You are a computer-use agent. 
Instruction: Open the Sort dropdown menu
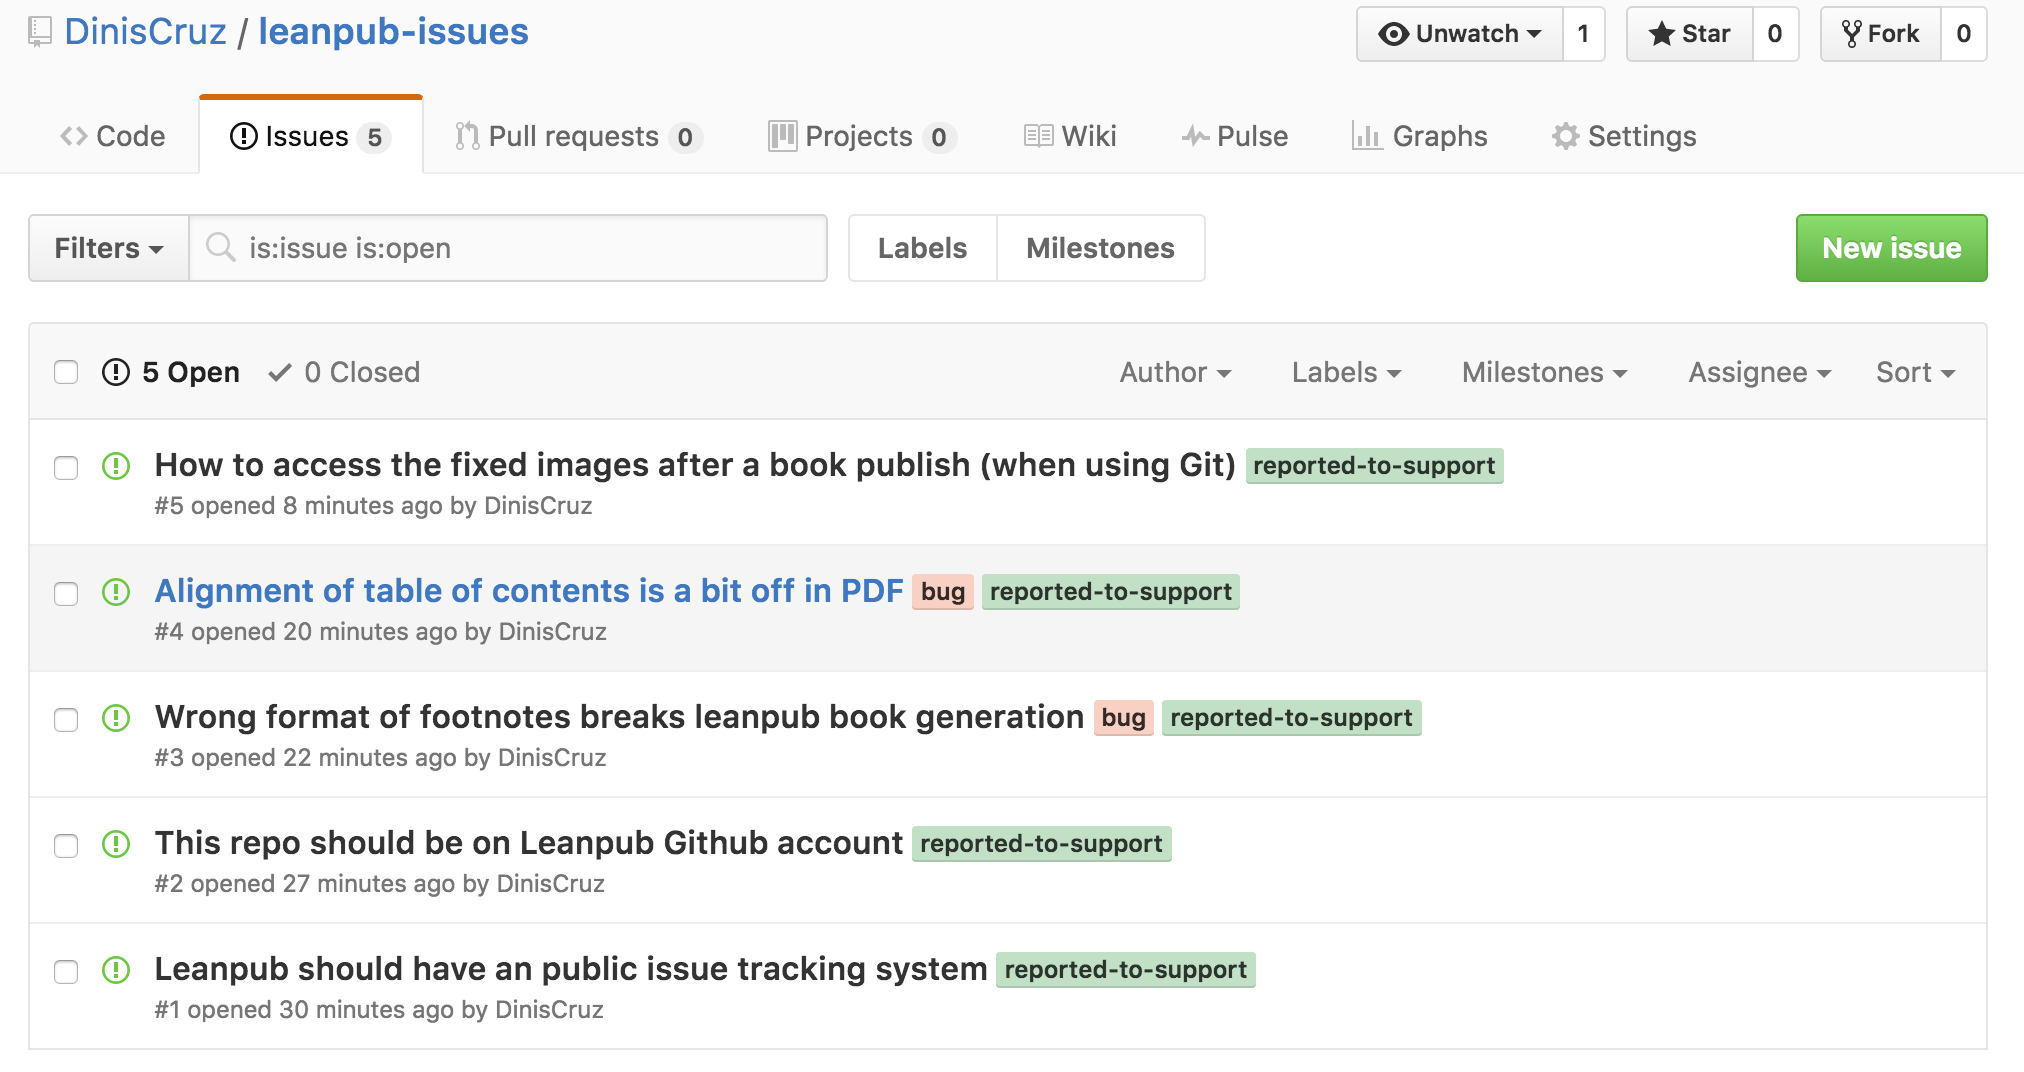(1914, 373)
